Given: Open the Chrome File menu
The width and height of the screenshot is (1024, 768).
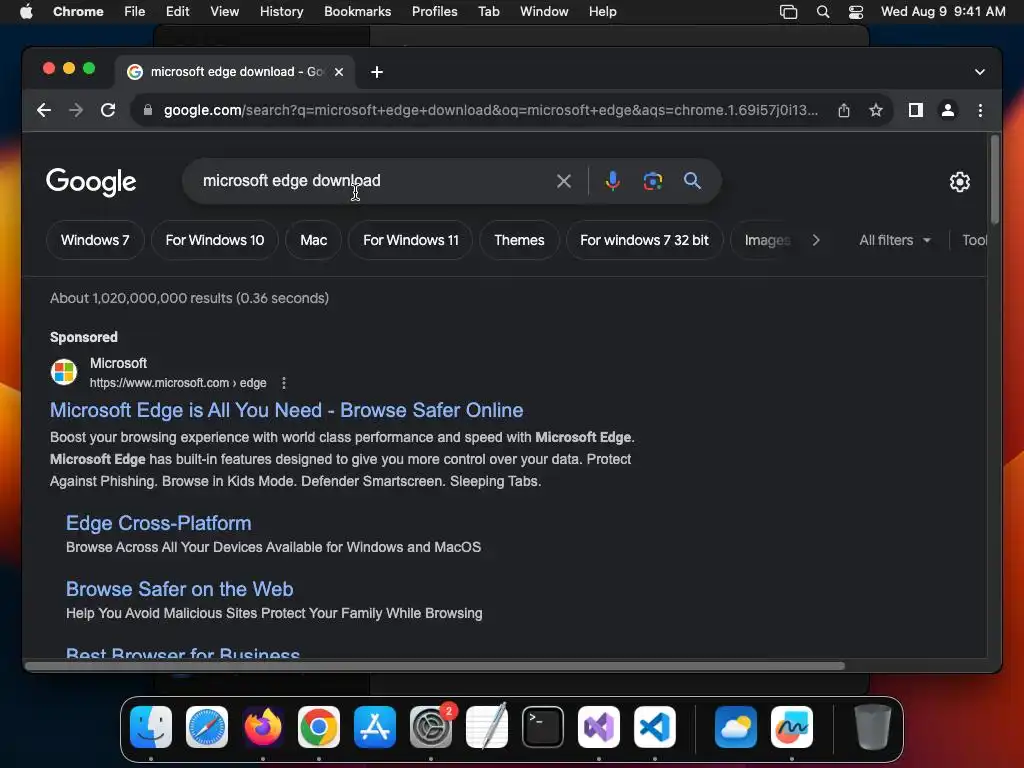Looking at the screenshot, I should [135, 12].
